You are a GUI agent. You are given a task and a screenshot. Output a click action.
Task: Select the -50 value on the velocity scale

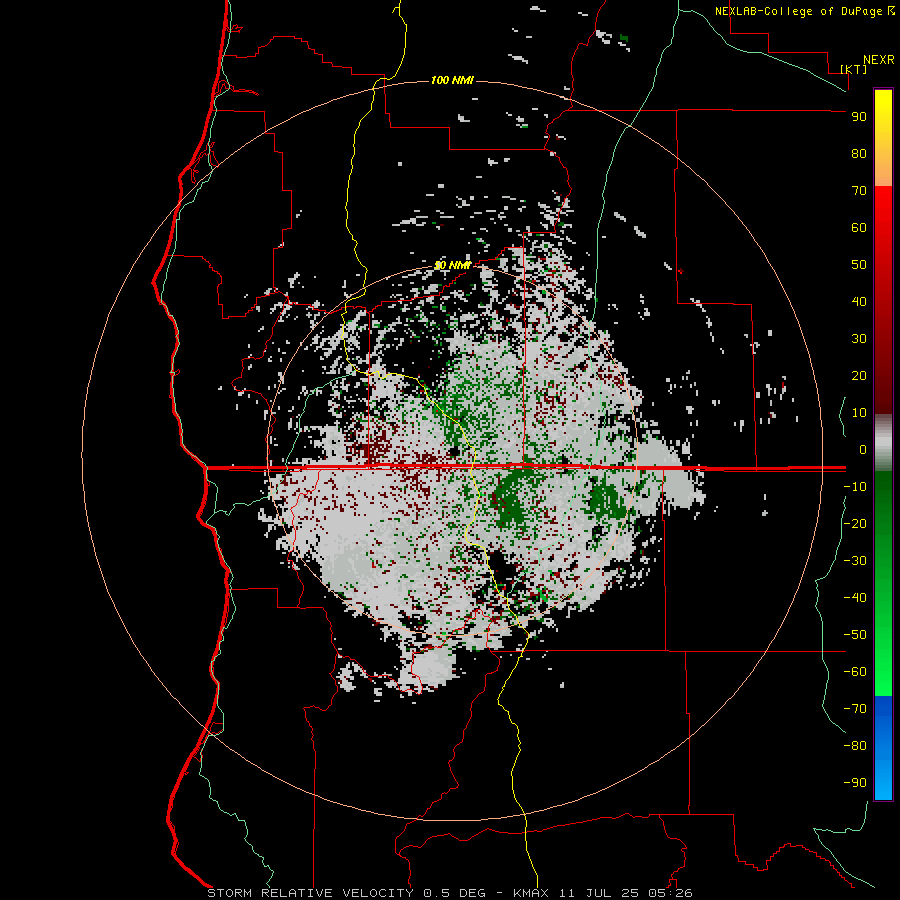(855, 635)
